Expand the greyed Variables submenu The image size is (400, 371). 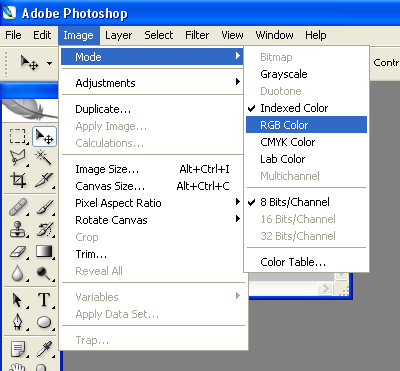tap(152, 297)
